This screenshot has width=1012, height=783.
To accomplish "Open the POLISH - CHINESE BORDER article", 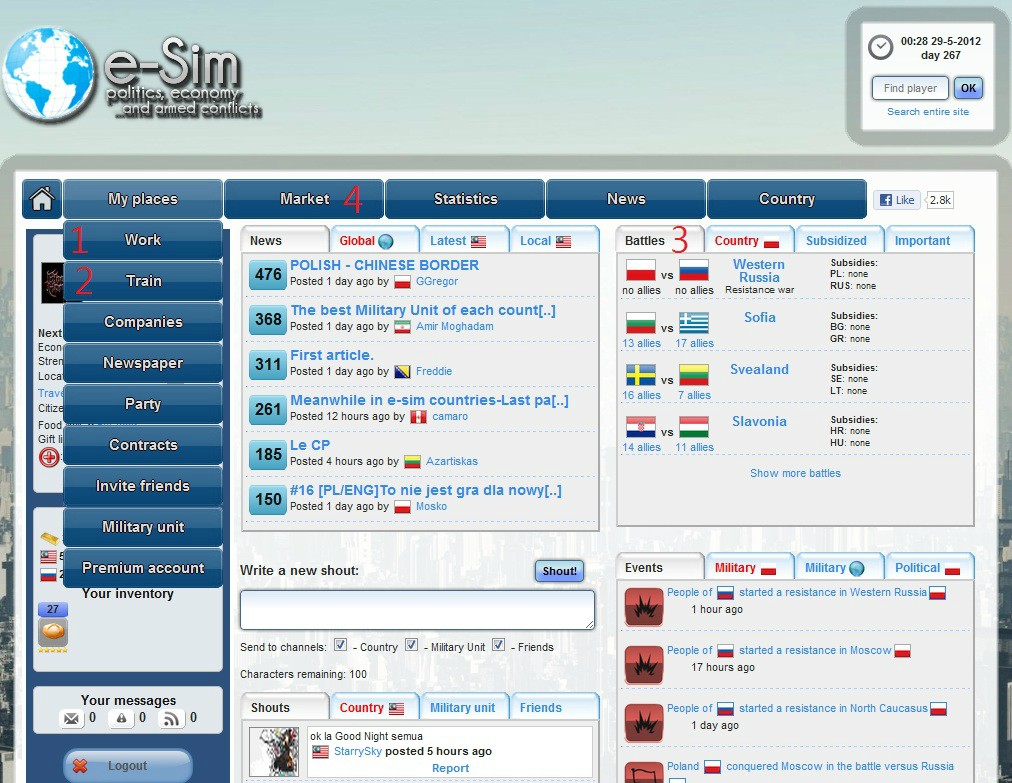I will pos(384,265).
